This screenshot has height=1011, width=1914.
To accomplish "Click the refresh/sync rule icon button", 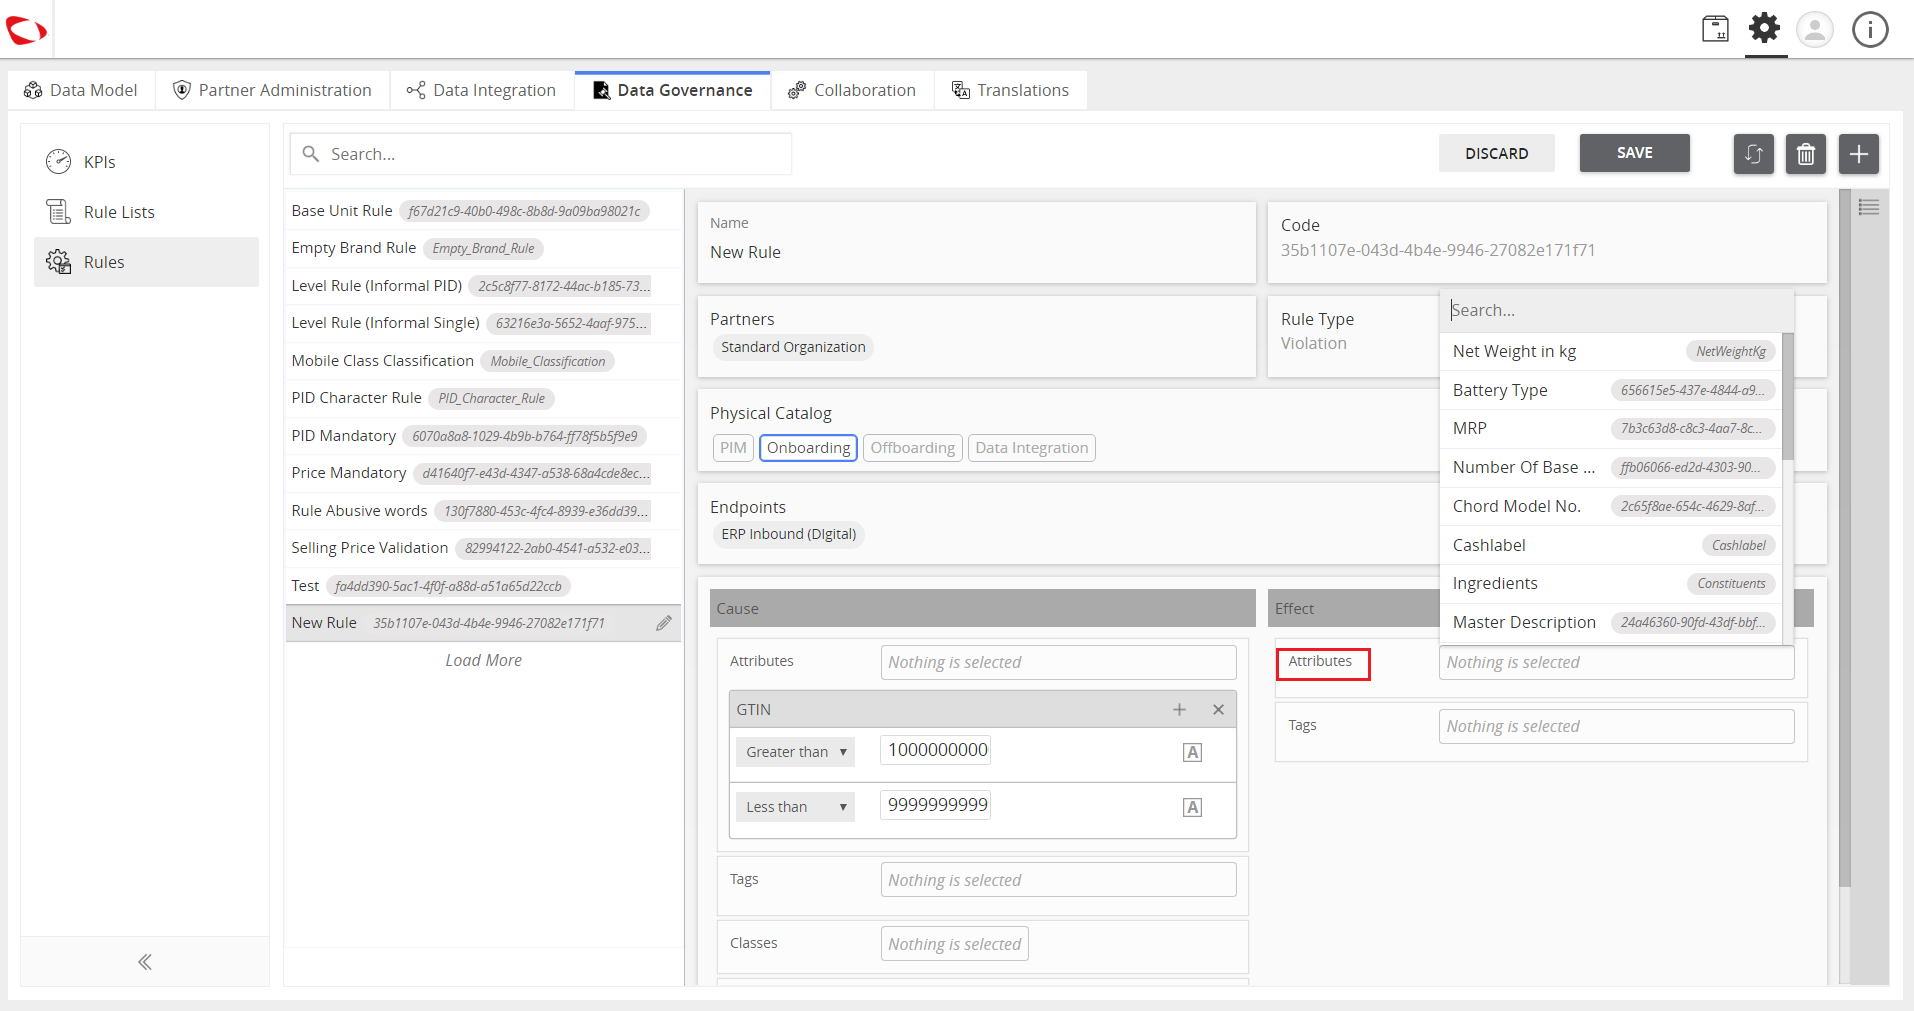I will click(x=1753, y=154).
